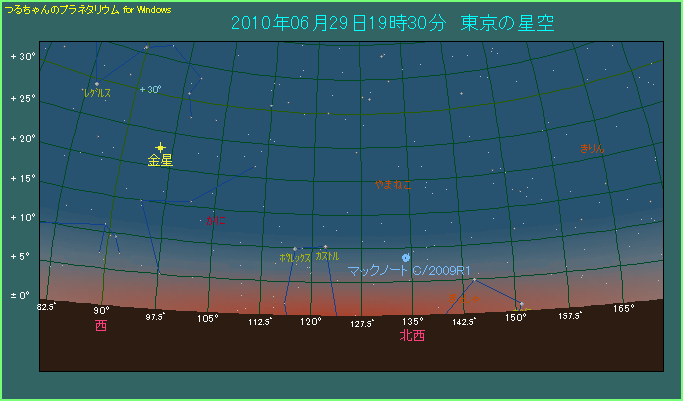Click the ±0° altitude scale label
Image resolution: width=683 pixels, height=401 pixels.
coord(20,296)
